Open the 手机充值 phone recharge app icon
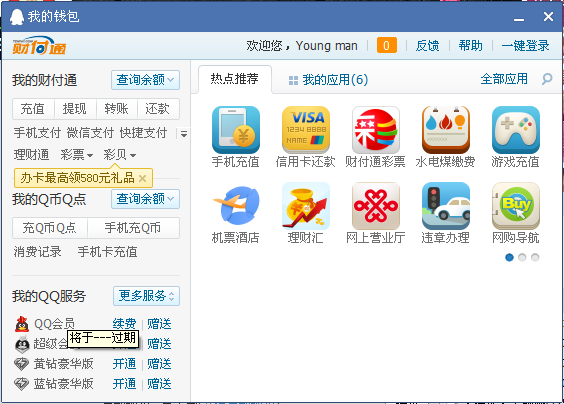This screenshot has height=404, width=564. coord(236,130)
